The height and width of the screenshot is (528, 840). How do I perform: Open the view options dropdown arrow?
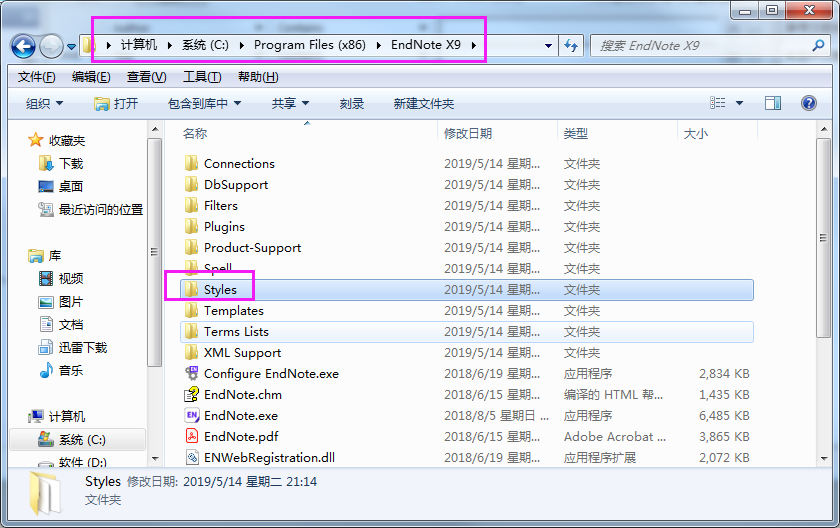tap(739, 103)
